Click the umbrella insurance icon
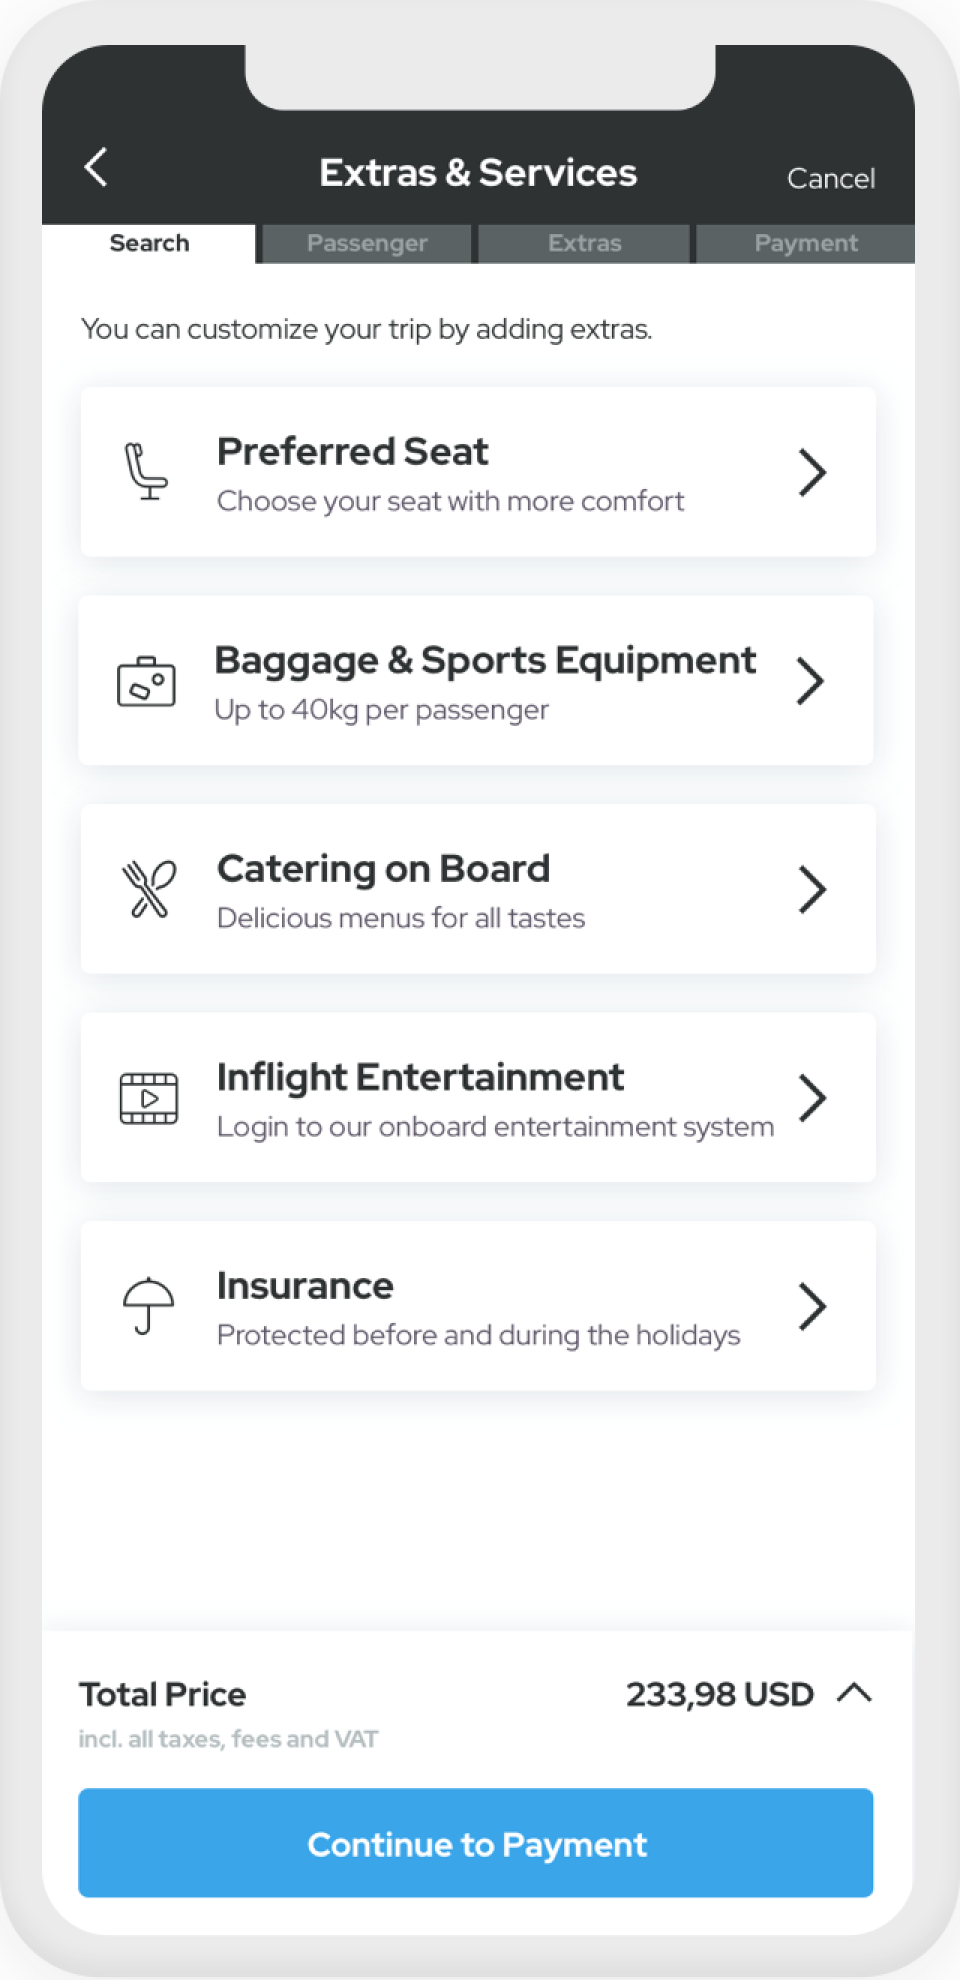 pos(148,1306)
